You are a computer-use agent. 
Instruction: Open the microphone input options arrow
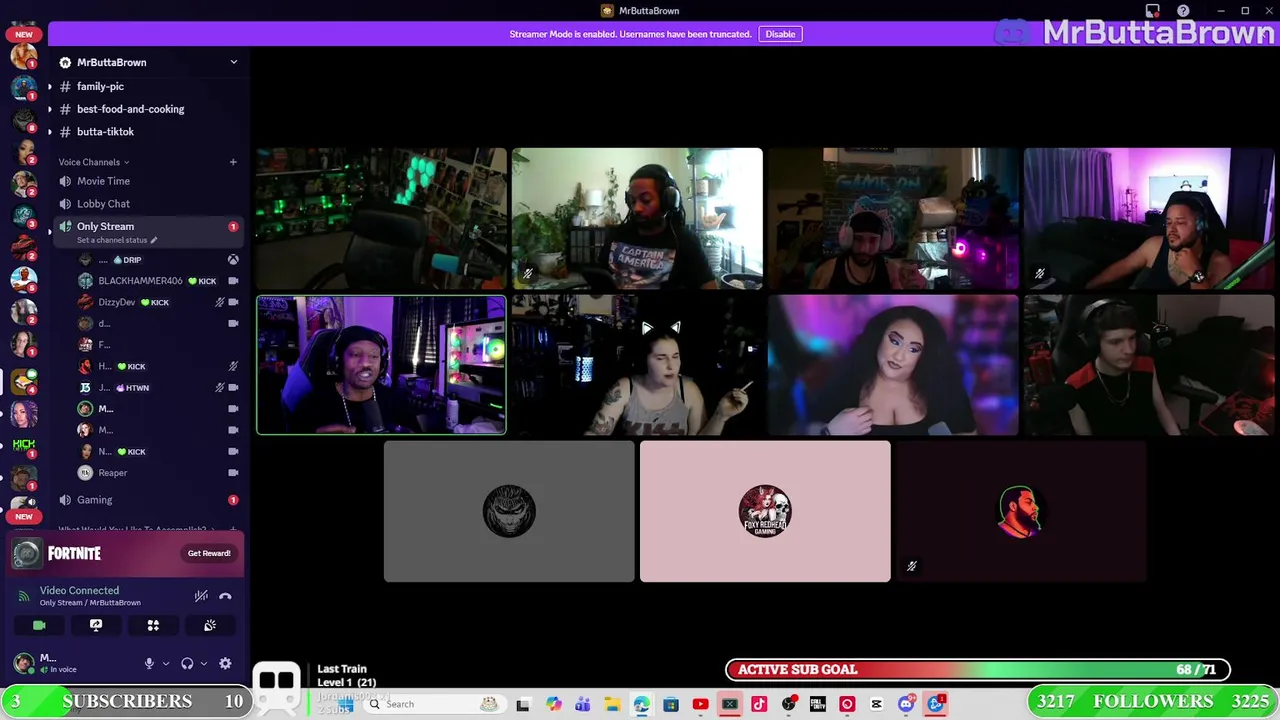(x=166, y=663)
